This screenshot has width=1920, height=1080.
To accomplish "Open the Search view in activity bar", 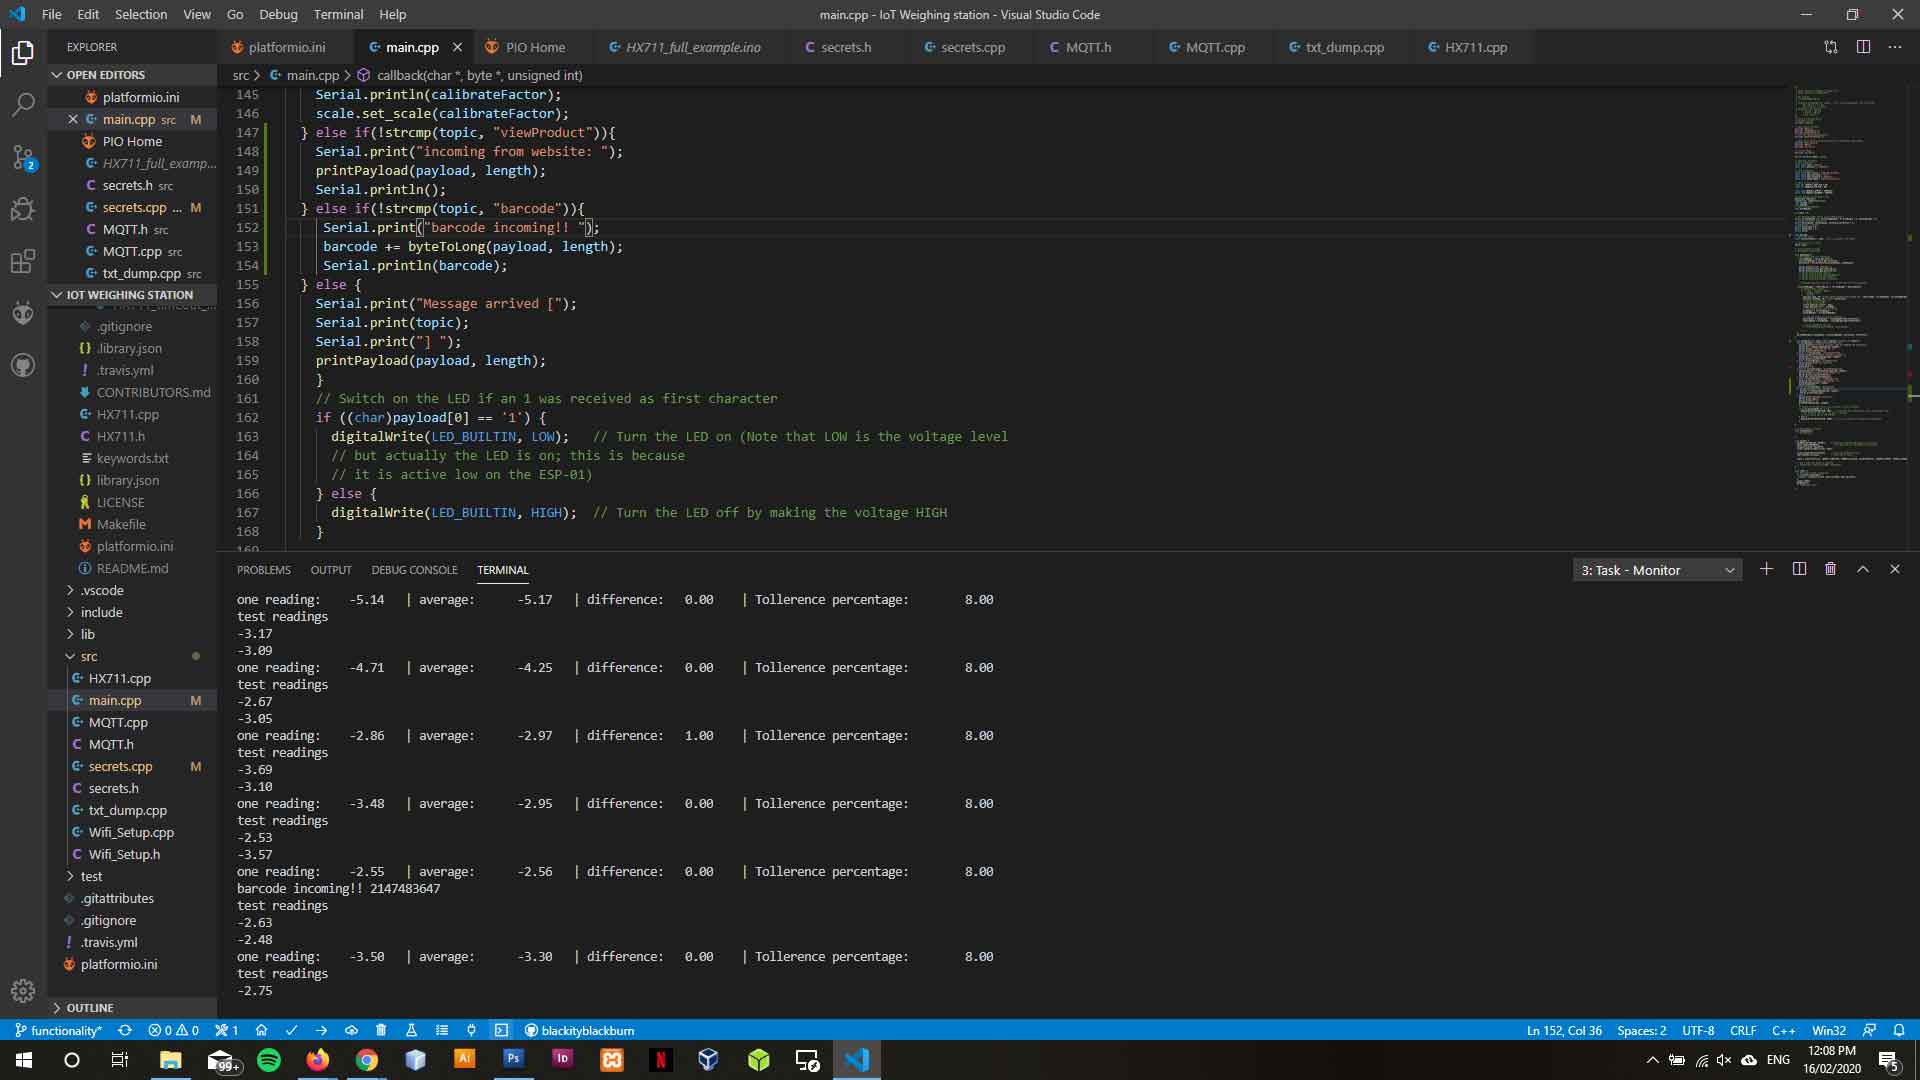I will 23,104.
